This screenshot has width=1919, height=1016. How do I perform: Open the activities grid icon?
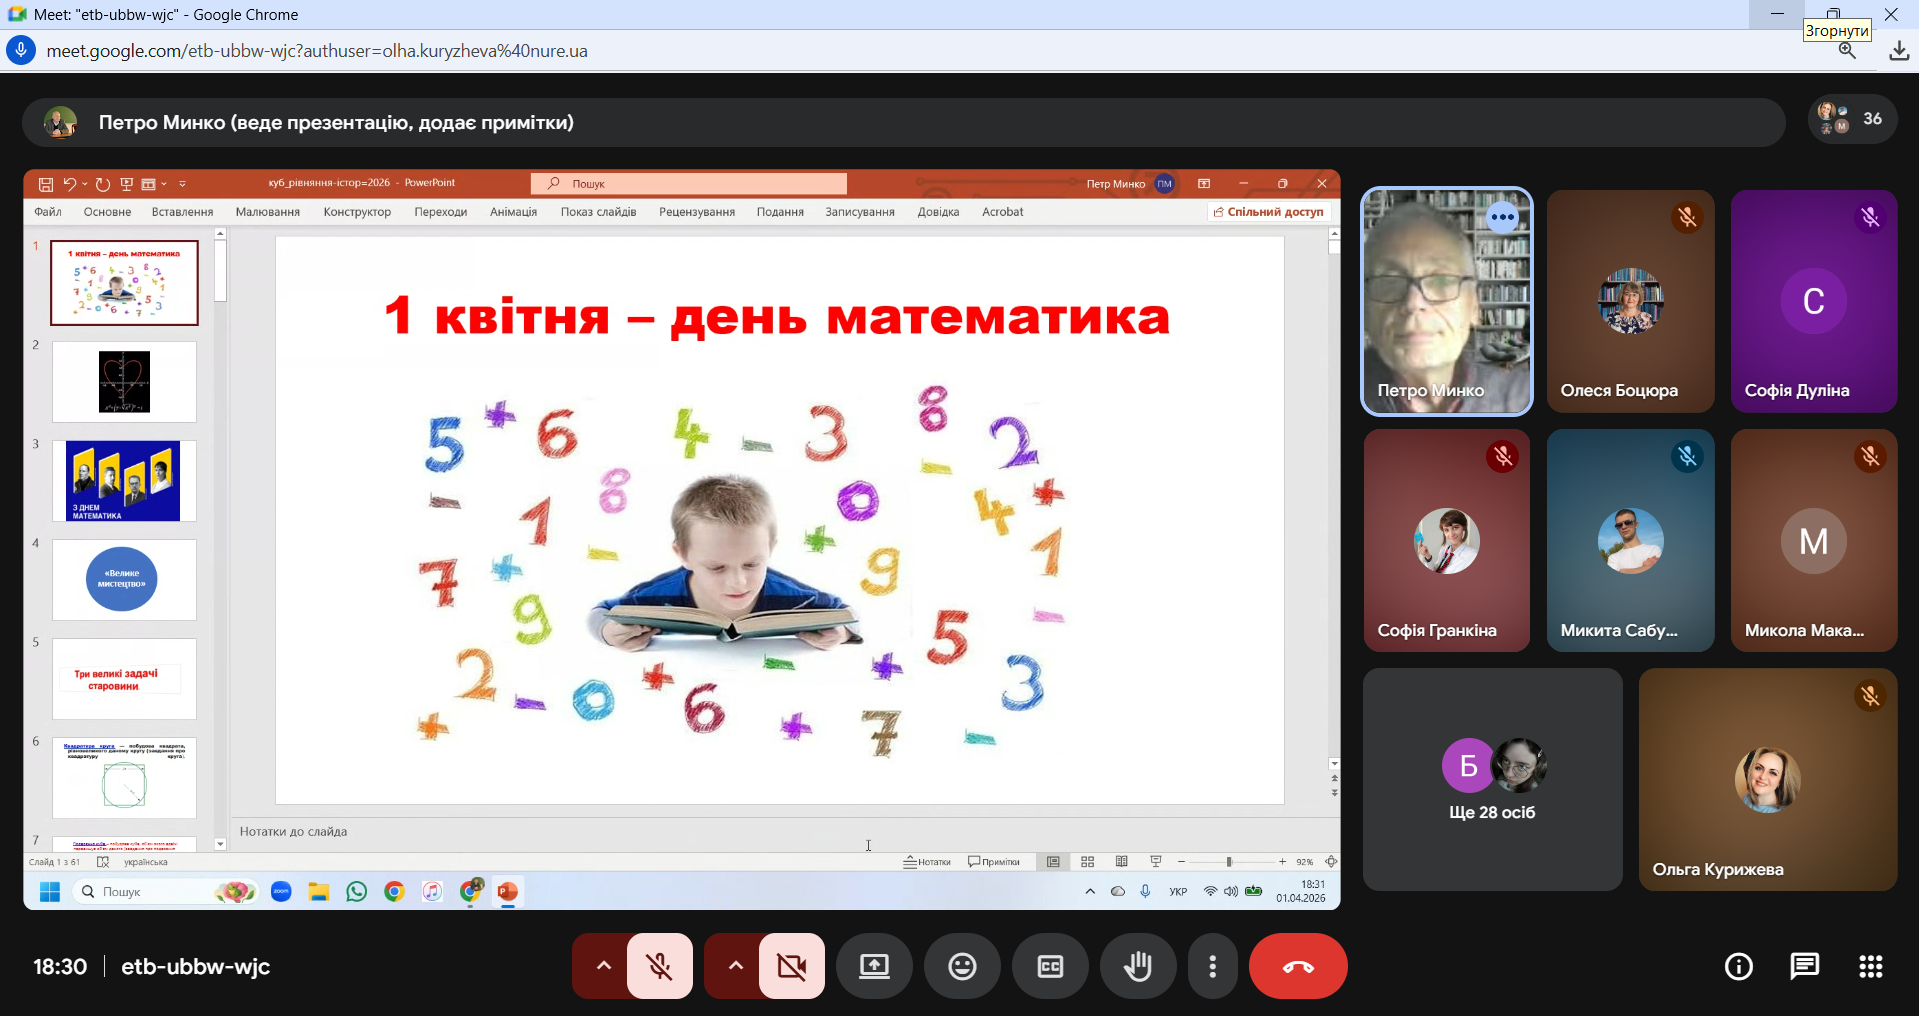(1870, 966)
